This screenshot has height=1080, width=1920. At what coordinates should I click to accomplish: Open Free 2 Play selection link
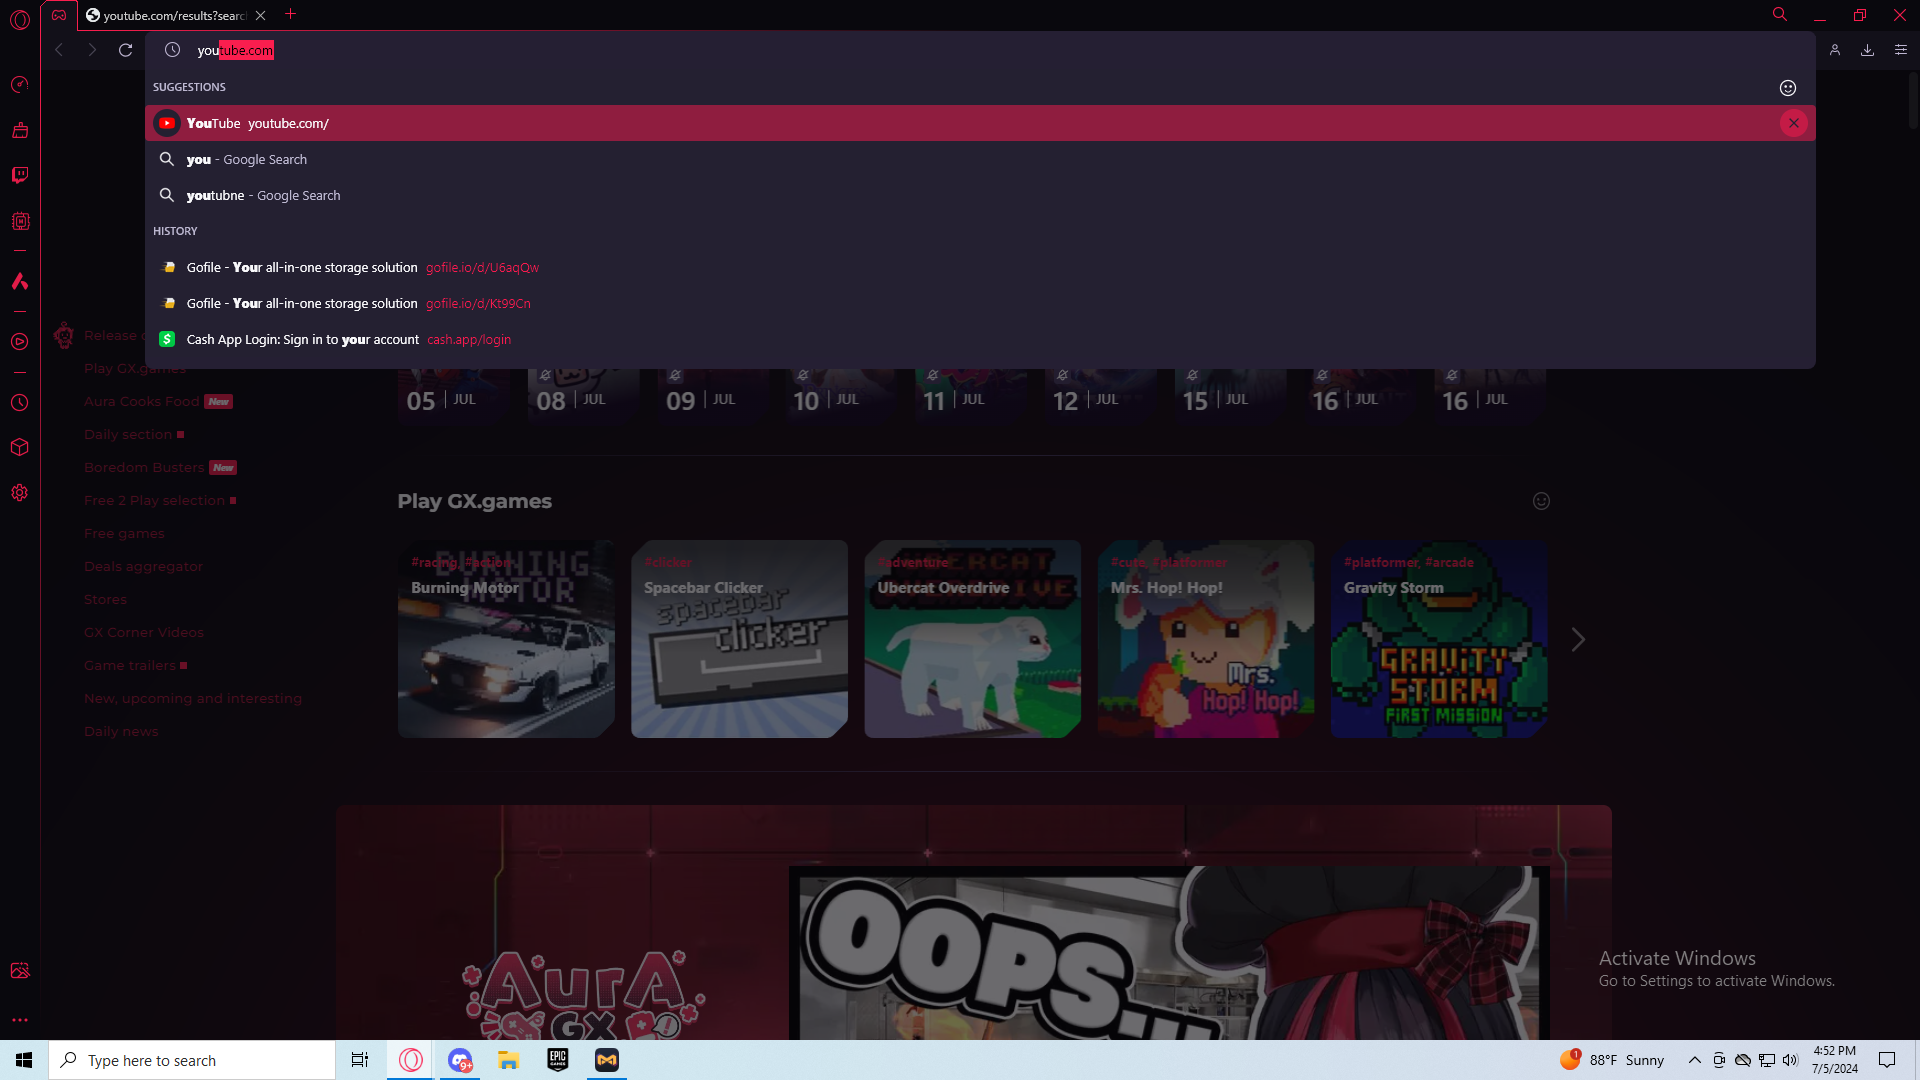154,500
